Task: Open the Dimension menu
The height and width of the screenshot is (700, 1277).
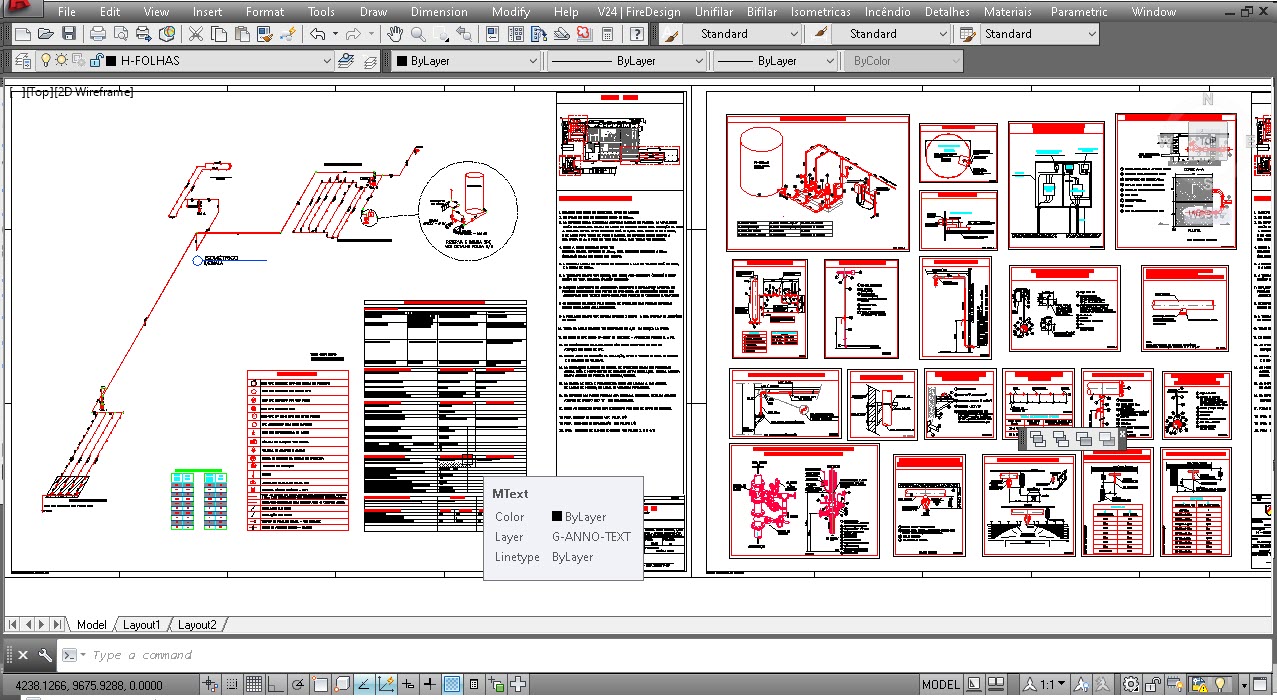Action: [439, 12]
